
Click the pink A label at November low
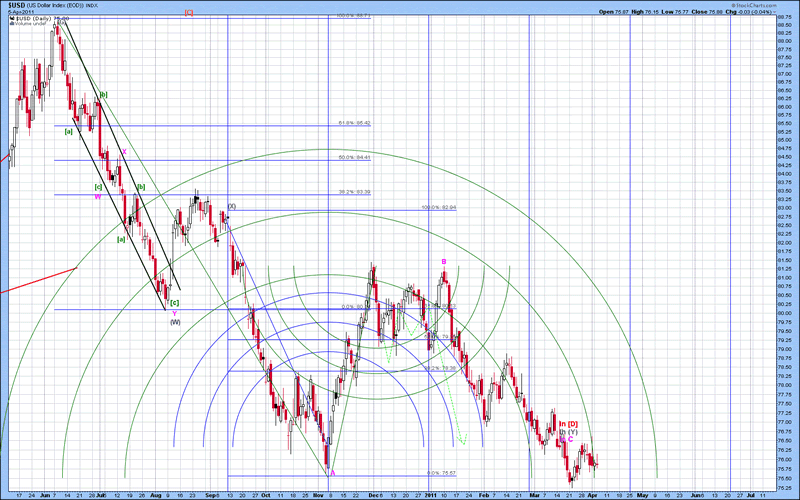pyautogui.click(x=333, y=473)
